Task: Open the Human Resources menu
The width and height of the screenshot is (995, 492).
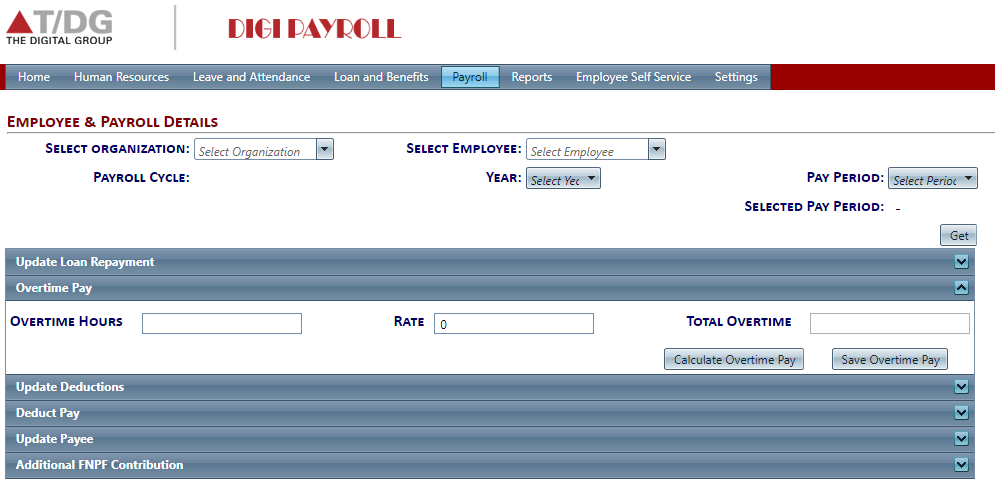Action: (x=121, y=77)
